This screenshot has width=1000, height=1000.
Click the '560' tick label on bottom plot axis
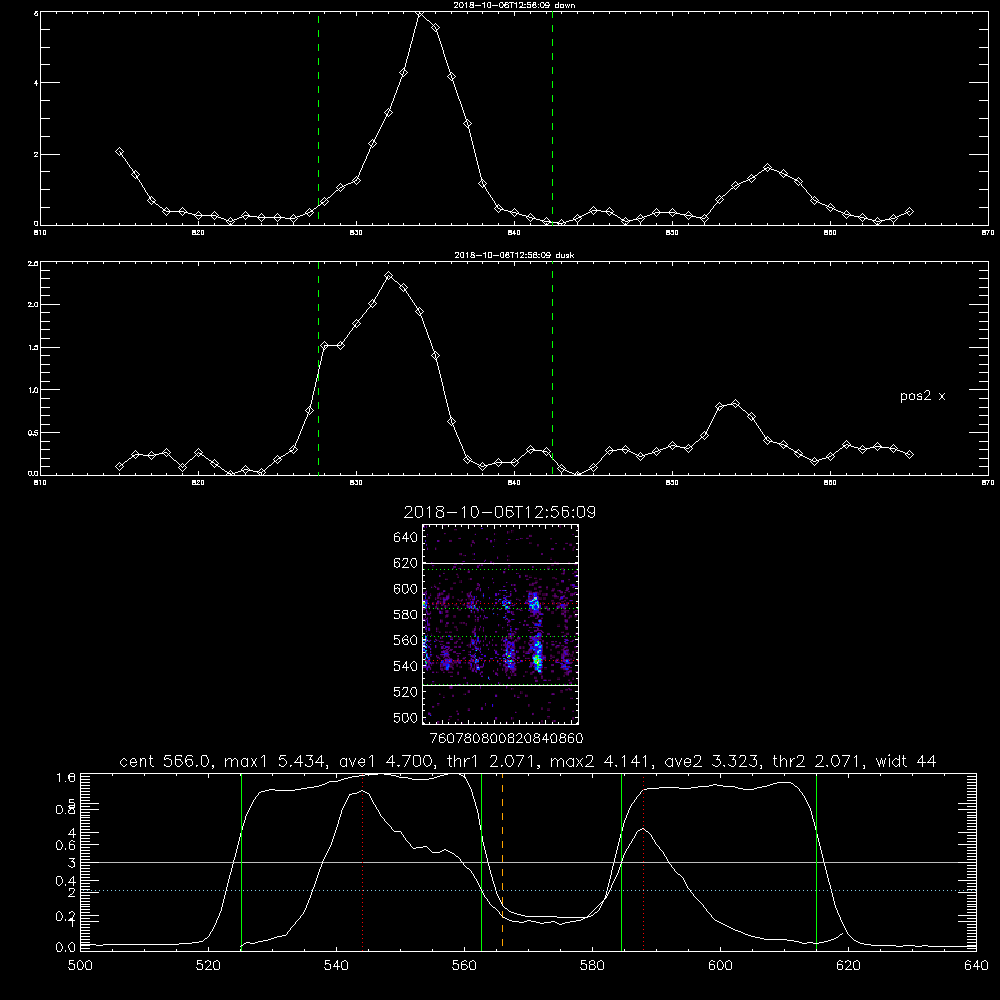pos(464,966)
